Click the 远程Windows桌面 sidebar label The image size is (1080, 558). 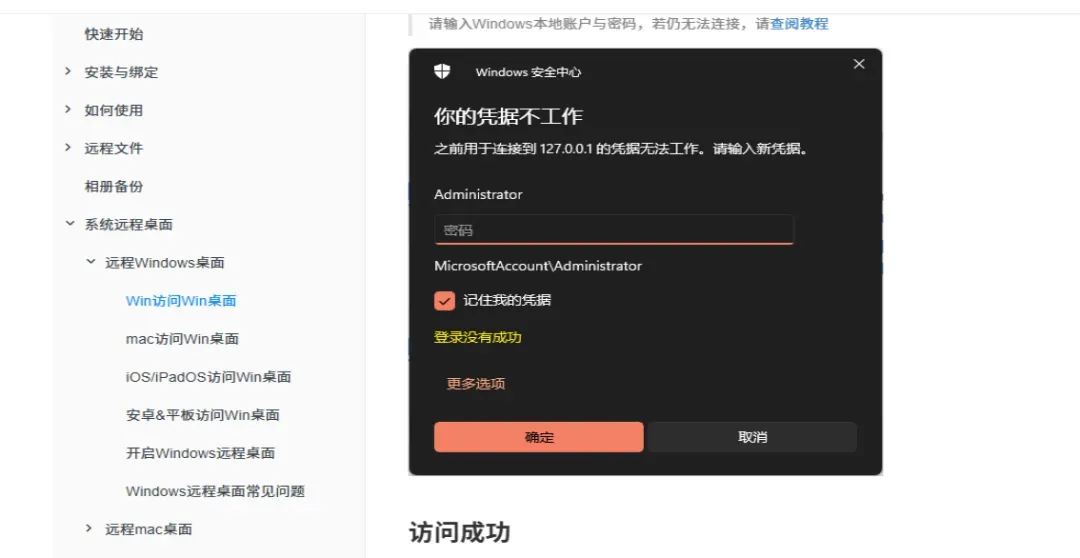pos(165,262)
